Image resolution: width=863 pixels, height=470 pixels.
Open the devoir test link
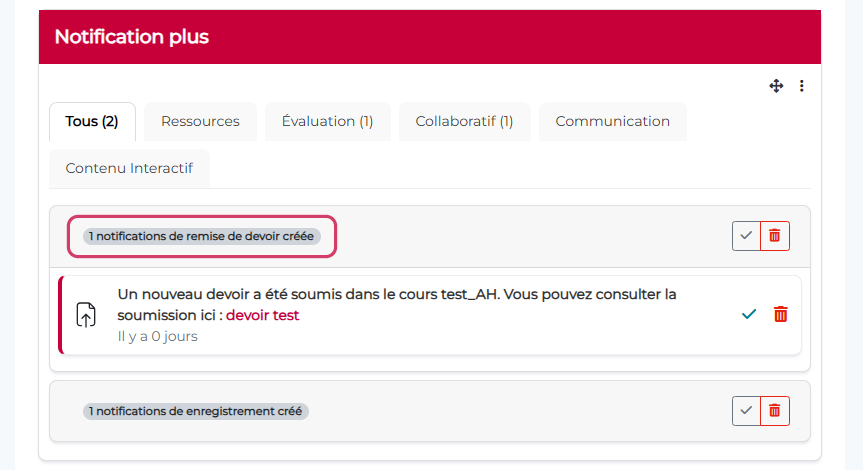tap(262, 315)
